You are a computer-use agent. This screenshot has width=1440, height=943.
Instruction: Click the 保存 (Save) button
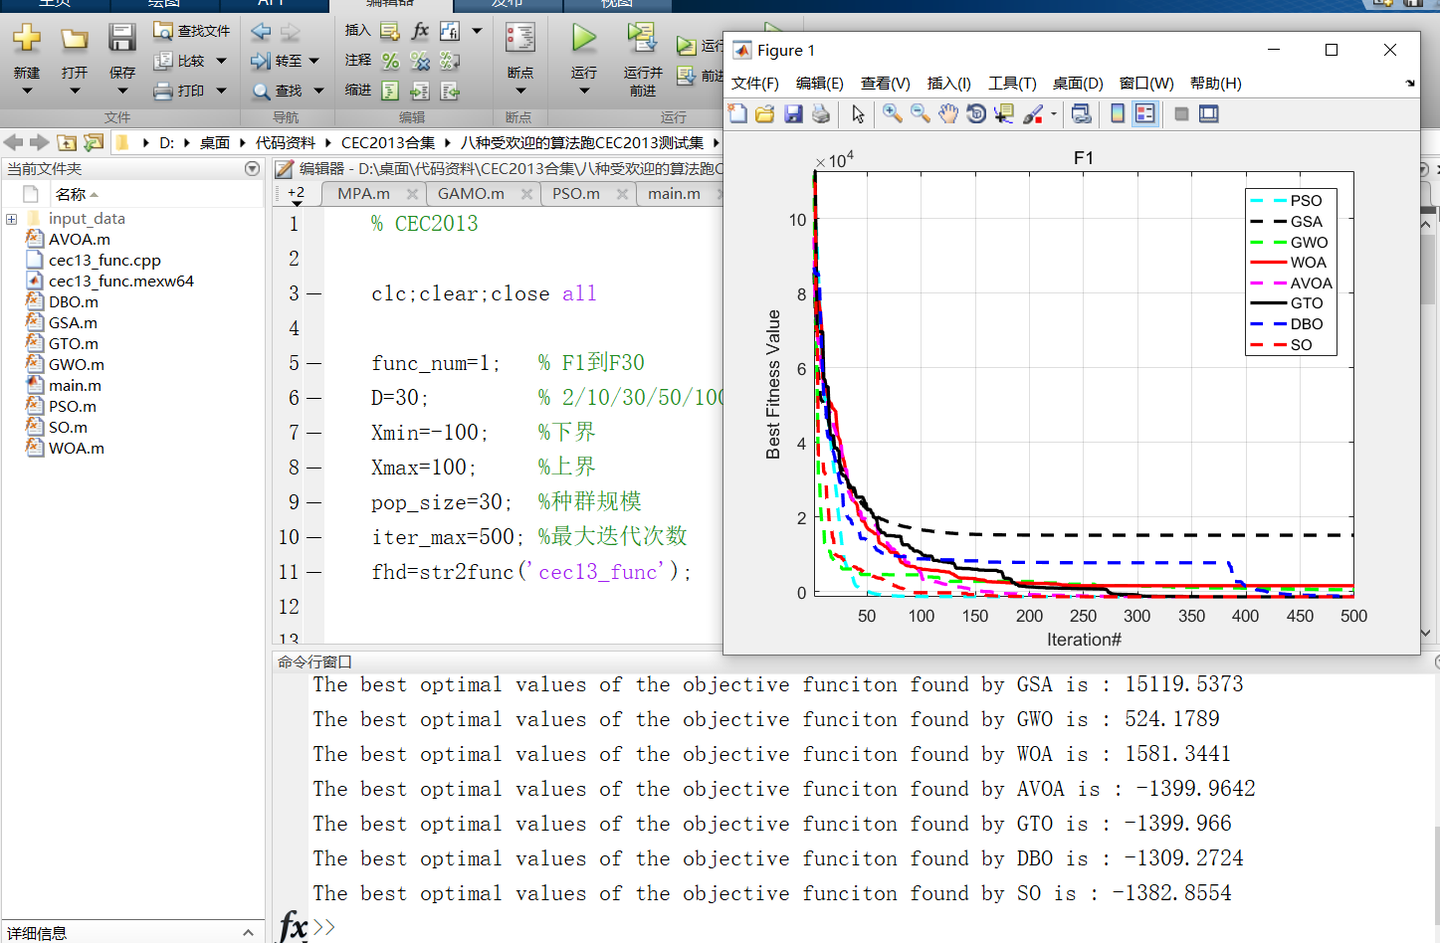click(122, 45)
